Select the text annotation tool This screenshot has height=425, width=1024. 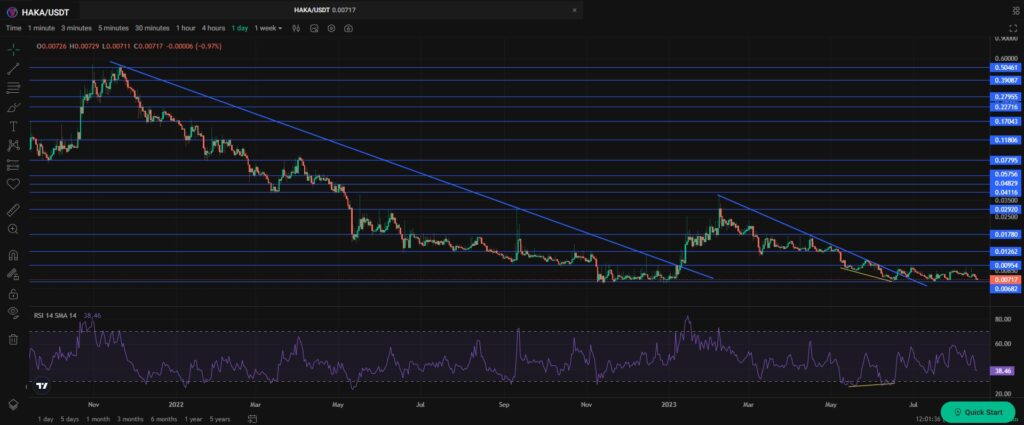(13, 126)
